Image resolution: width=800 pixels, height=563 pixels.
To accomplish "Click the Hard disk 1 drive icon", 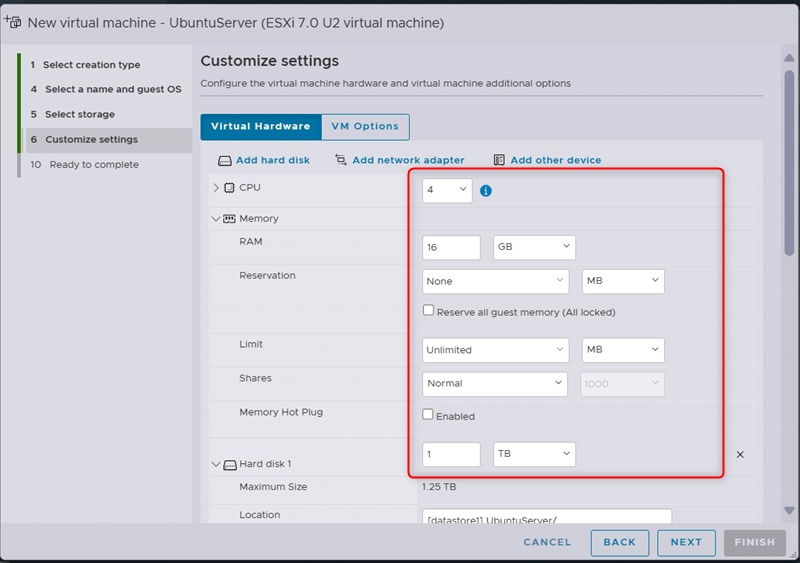I will point(230,464).
